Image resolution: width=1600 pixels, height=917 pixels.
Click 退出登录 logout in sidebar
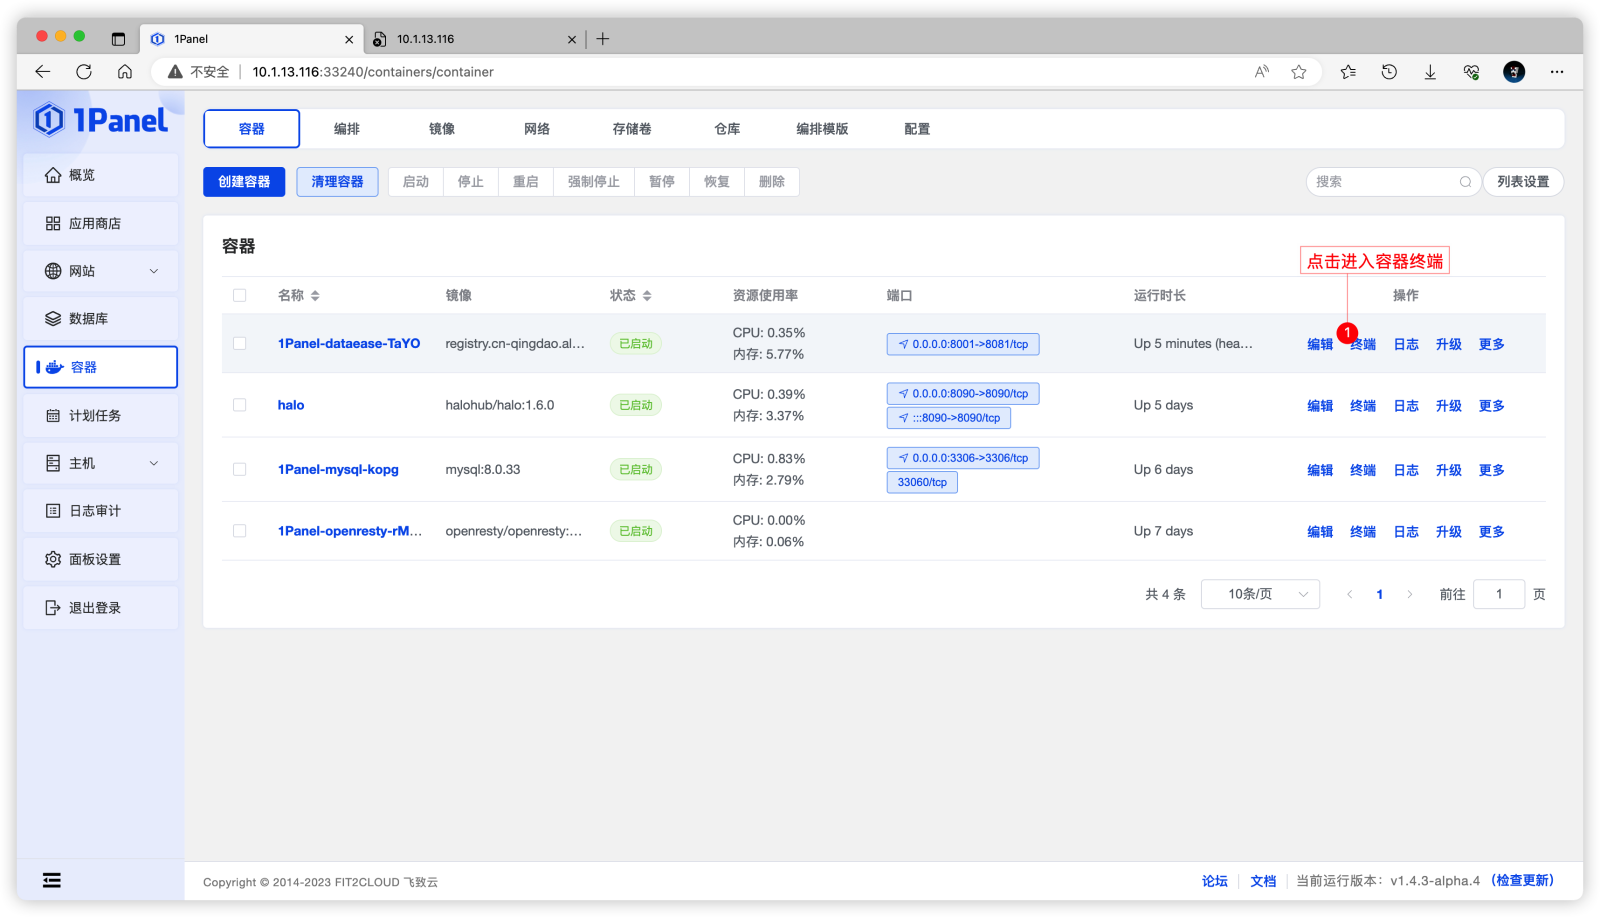pos(101,608)
